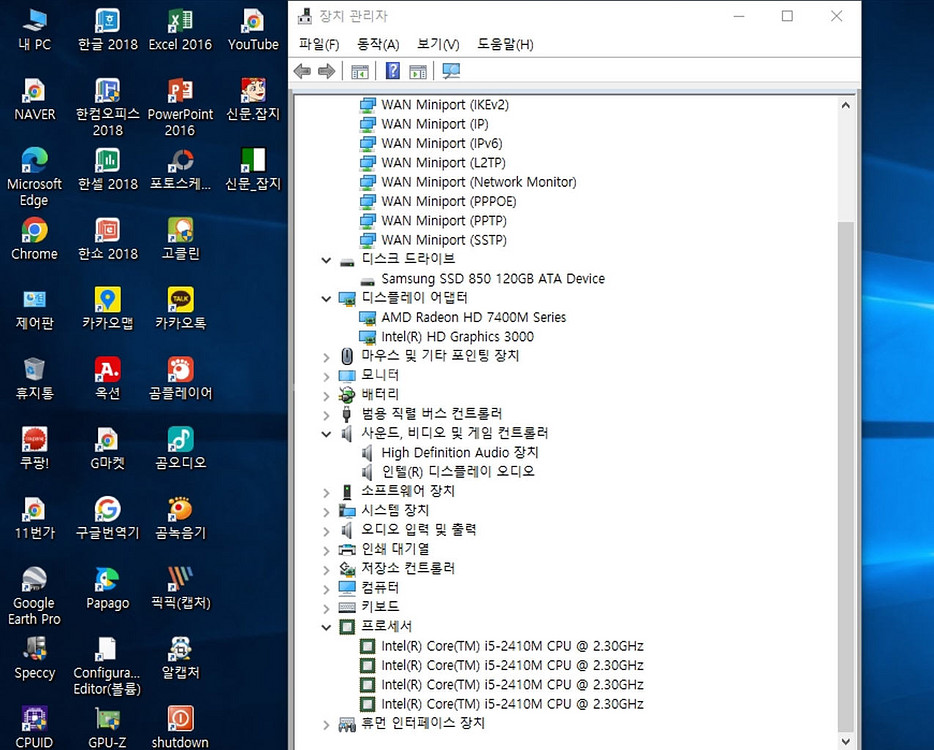
Task: Select WAN Miniport (IKEv2) entry
Action: (x=445, y=105)
